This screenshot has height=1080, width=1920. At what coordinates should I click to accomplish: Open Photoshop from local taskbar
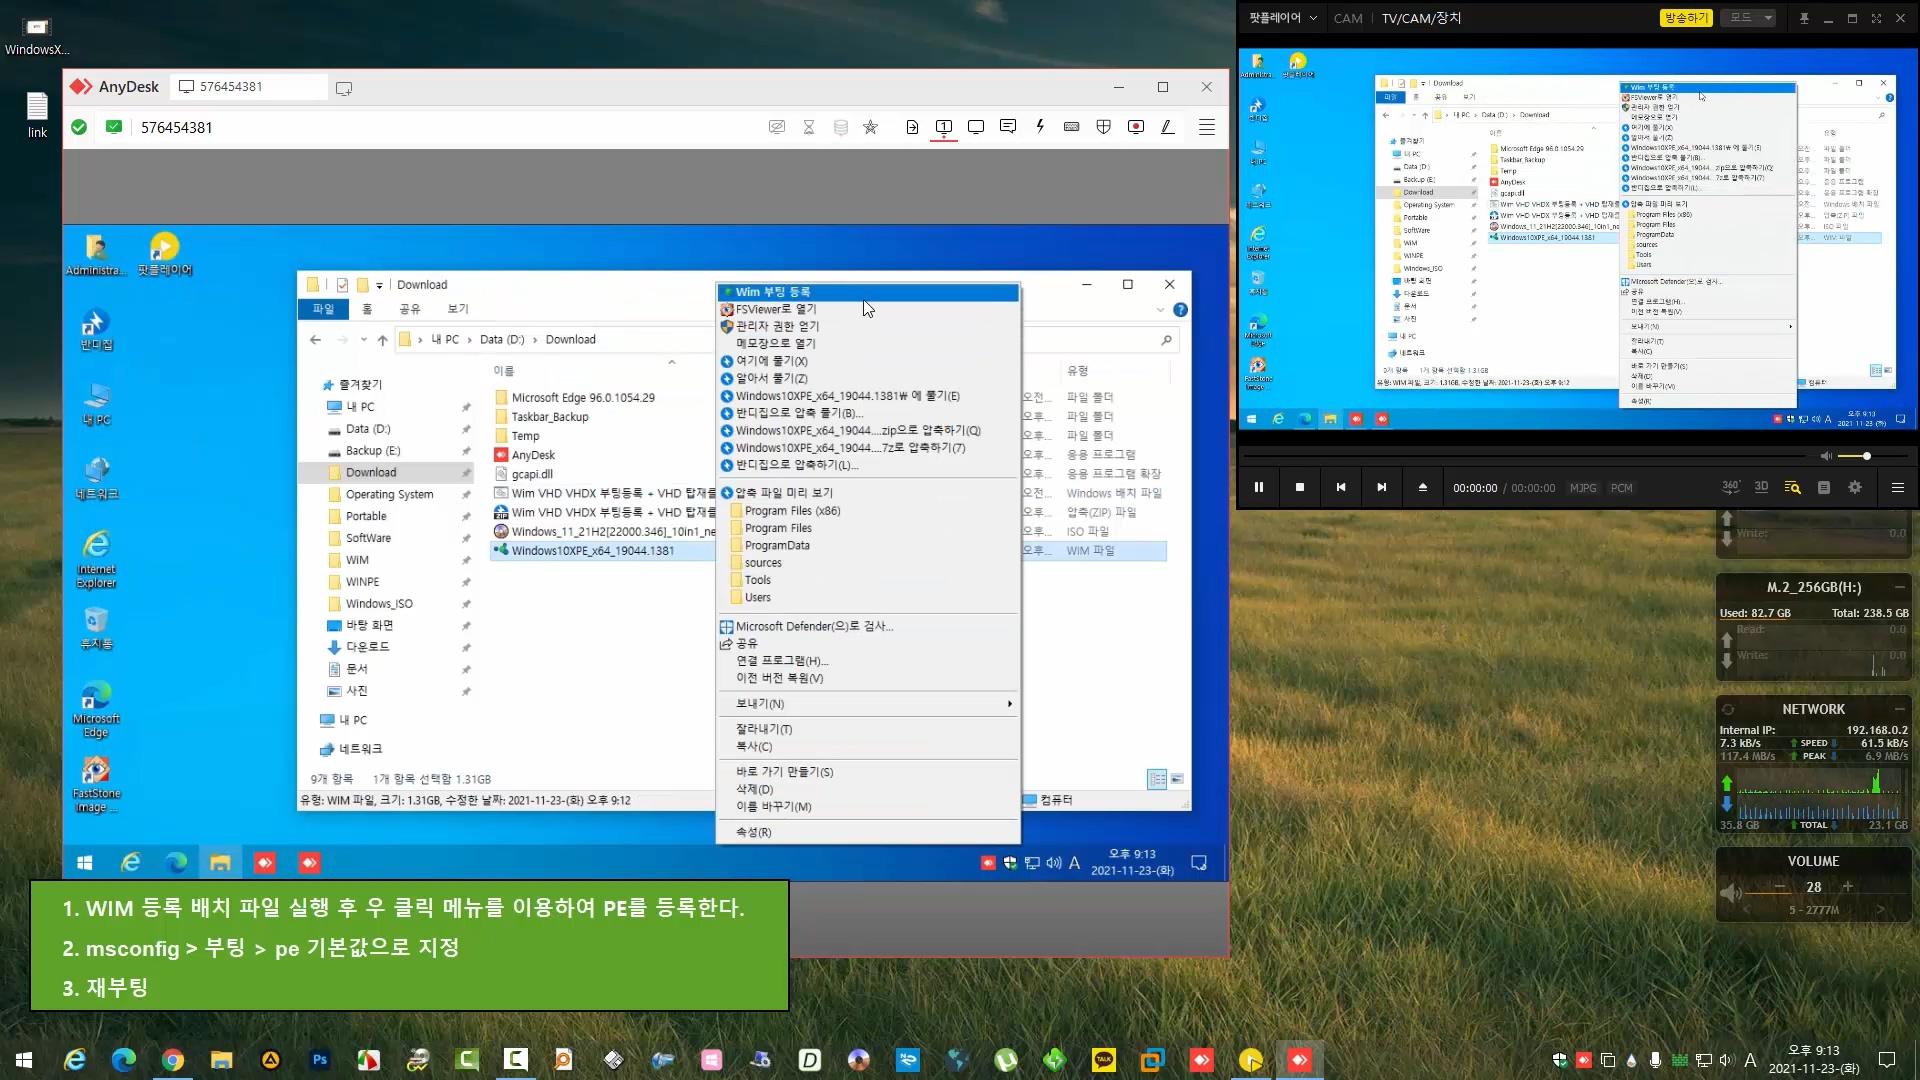pyautogui.click(x=320, y=1060)
